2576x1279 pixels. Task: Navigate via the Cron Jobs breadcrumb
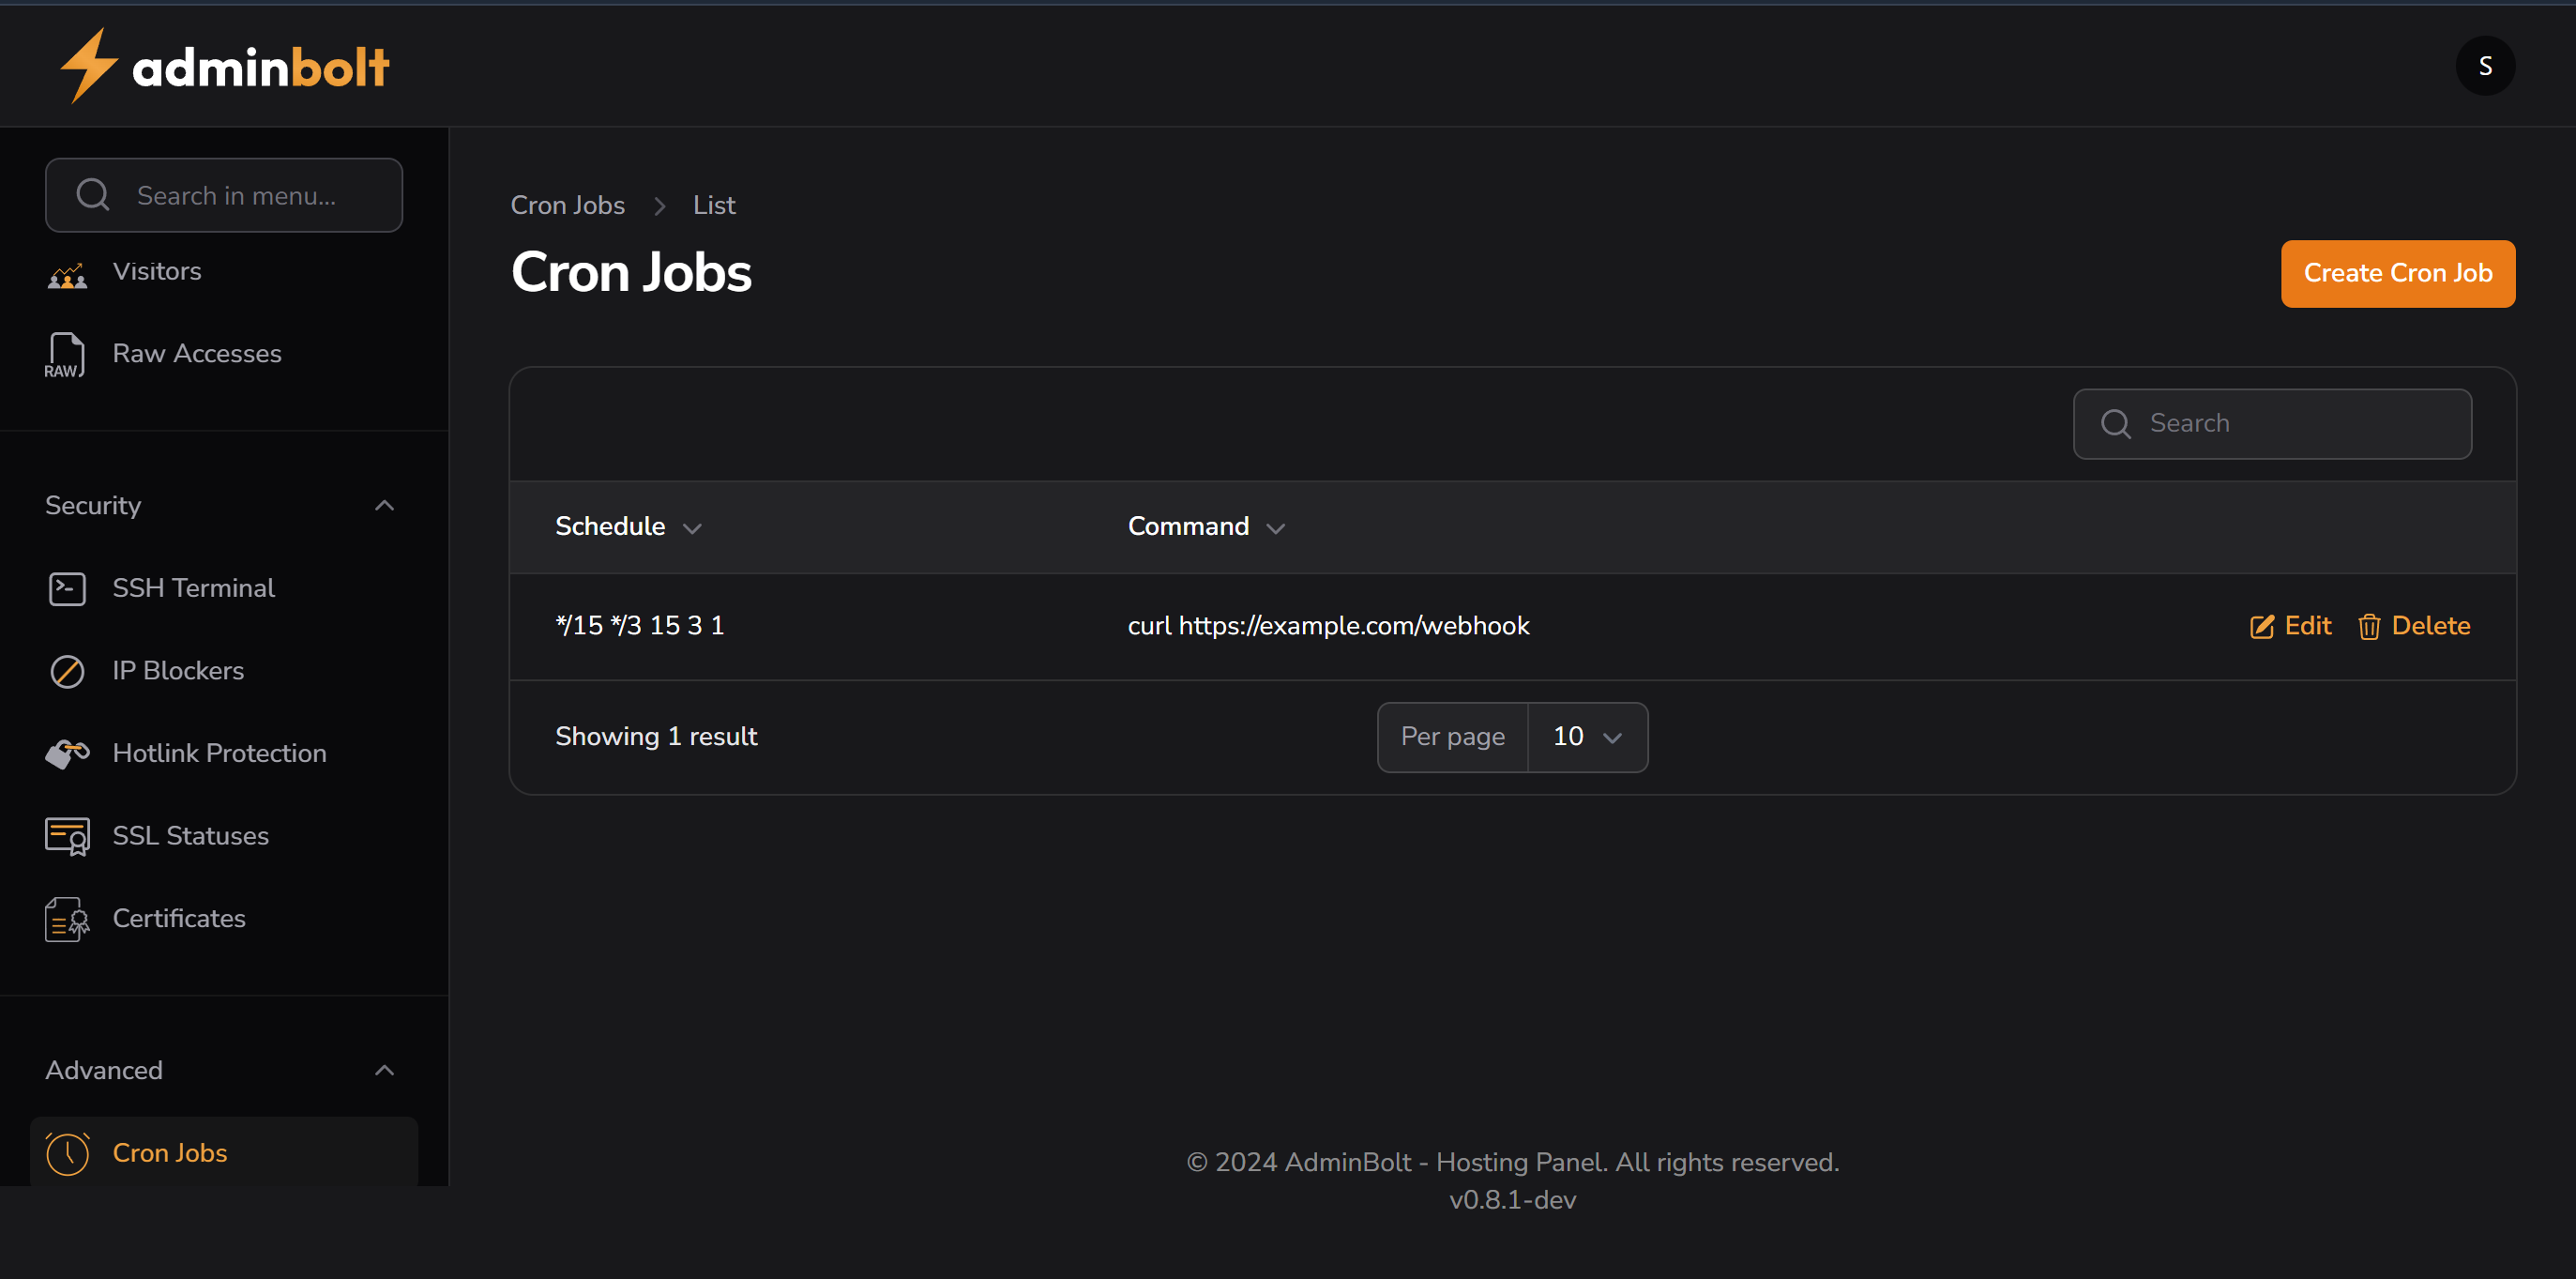coord(567,205)
